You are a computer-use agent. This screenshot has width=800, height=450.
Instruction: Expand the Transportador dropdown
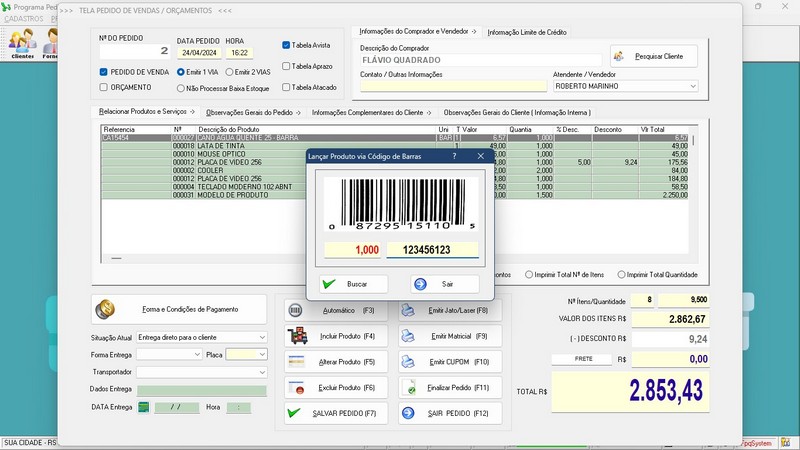pyautogui.click(x=262, y=372)
